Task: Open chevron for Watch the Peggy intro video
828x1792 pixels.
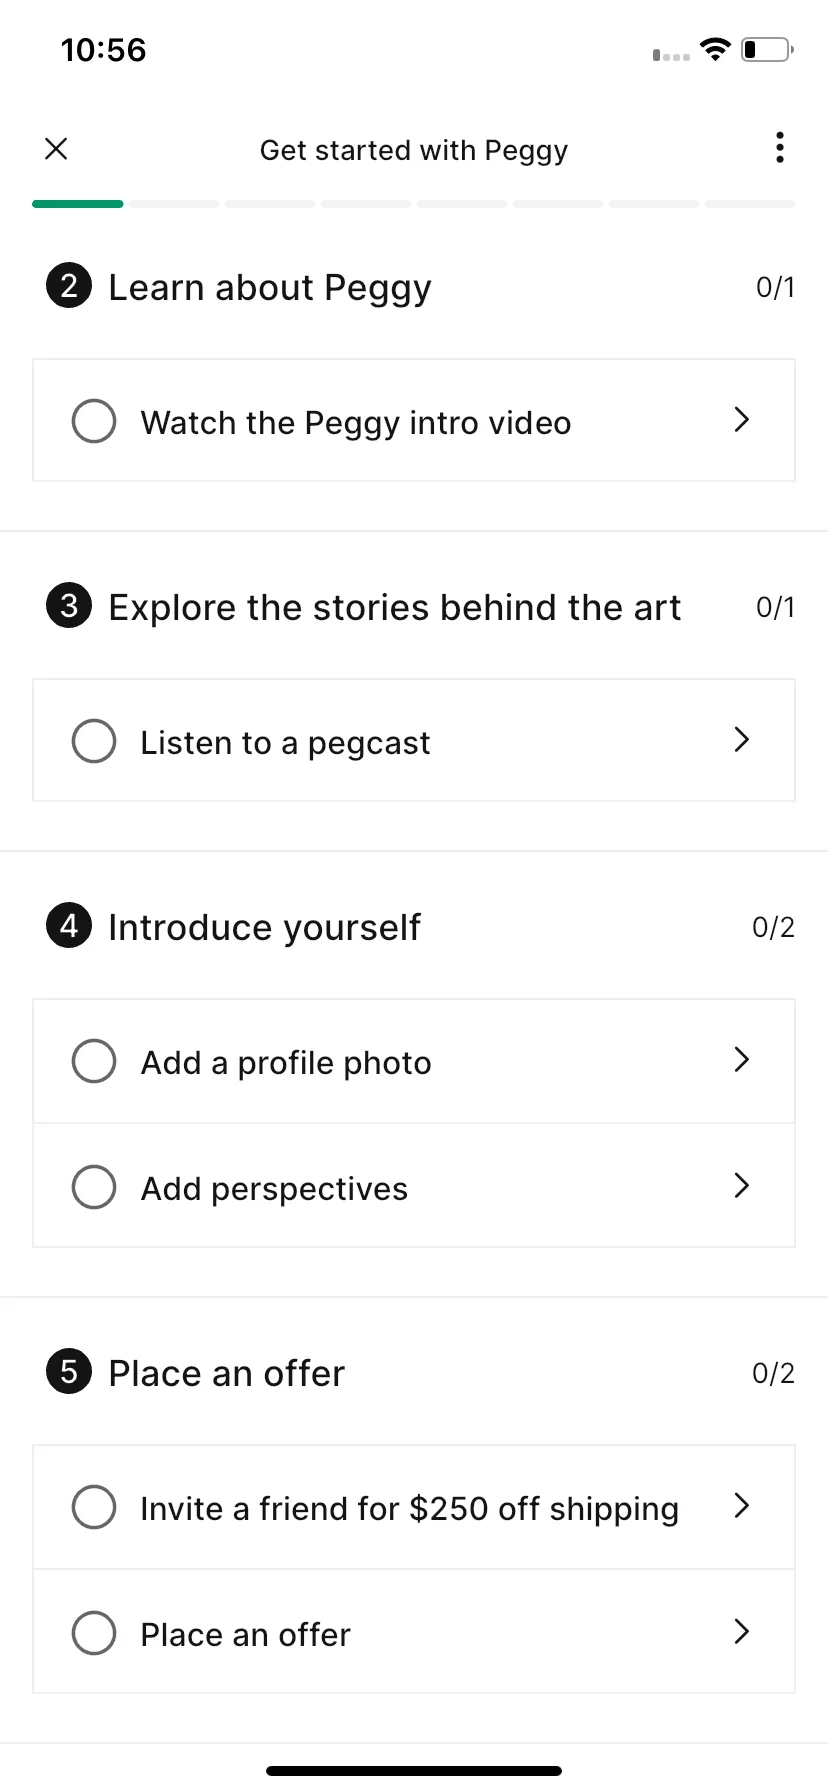Action: point(741,420)
